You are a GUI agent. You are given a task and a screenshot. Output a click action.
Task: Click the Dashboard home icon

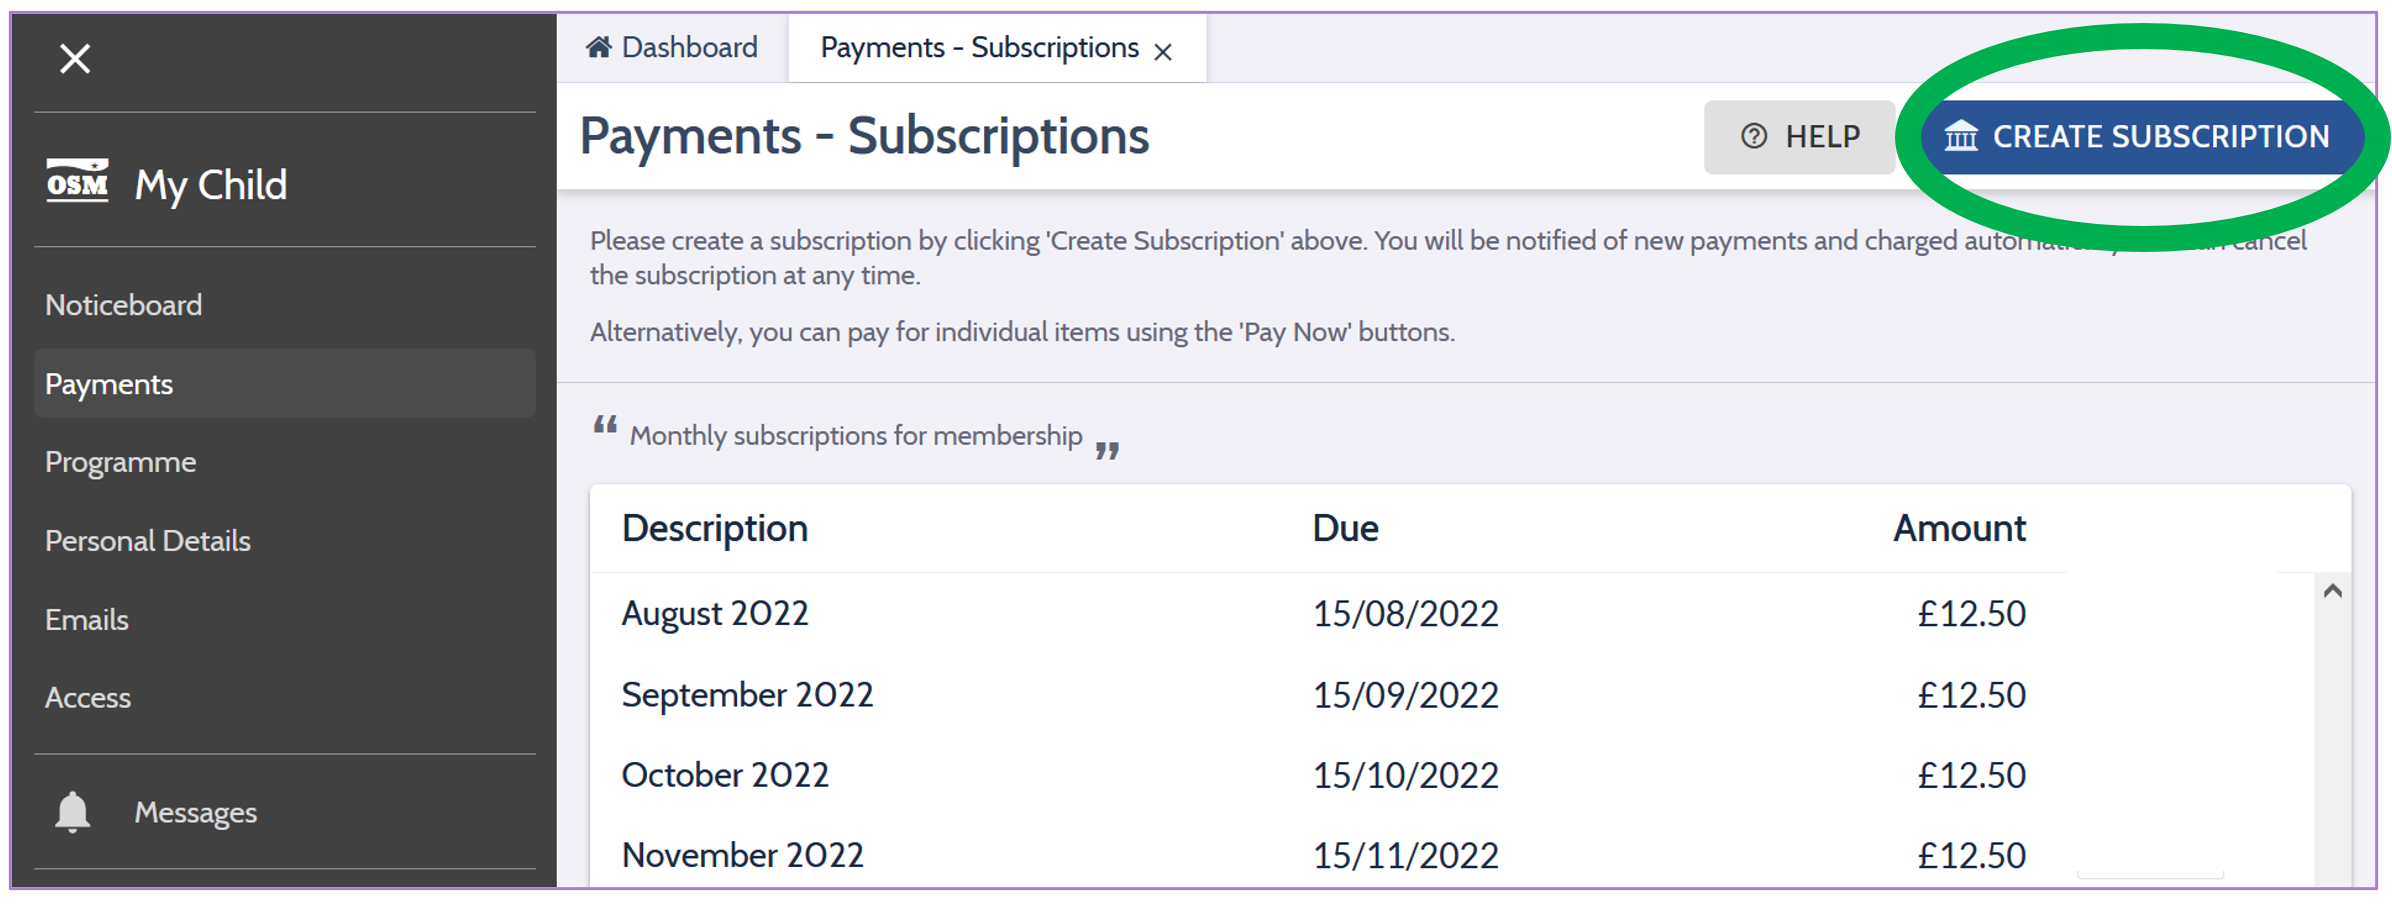(598, 47)
